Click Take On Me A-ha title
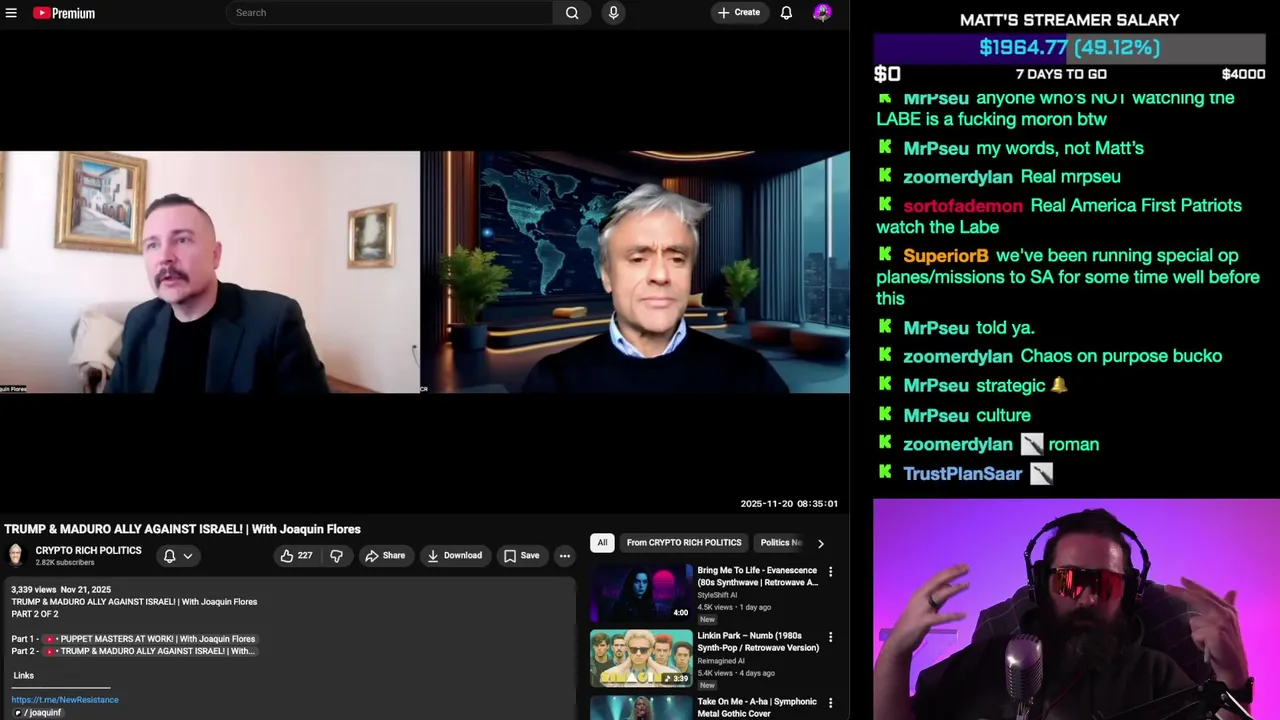The height and width of the screenshot is (720, 1280). point(757,708)
